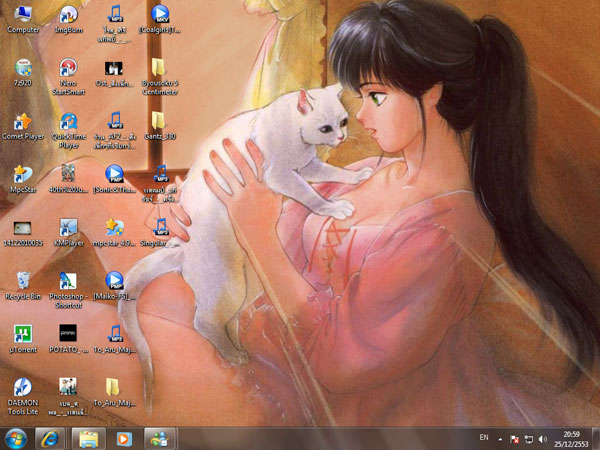The image size is (600, 450).
Task: Click the EN language indicator
Action: pyautogui.click(x=484, y=437)
